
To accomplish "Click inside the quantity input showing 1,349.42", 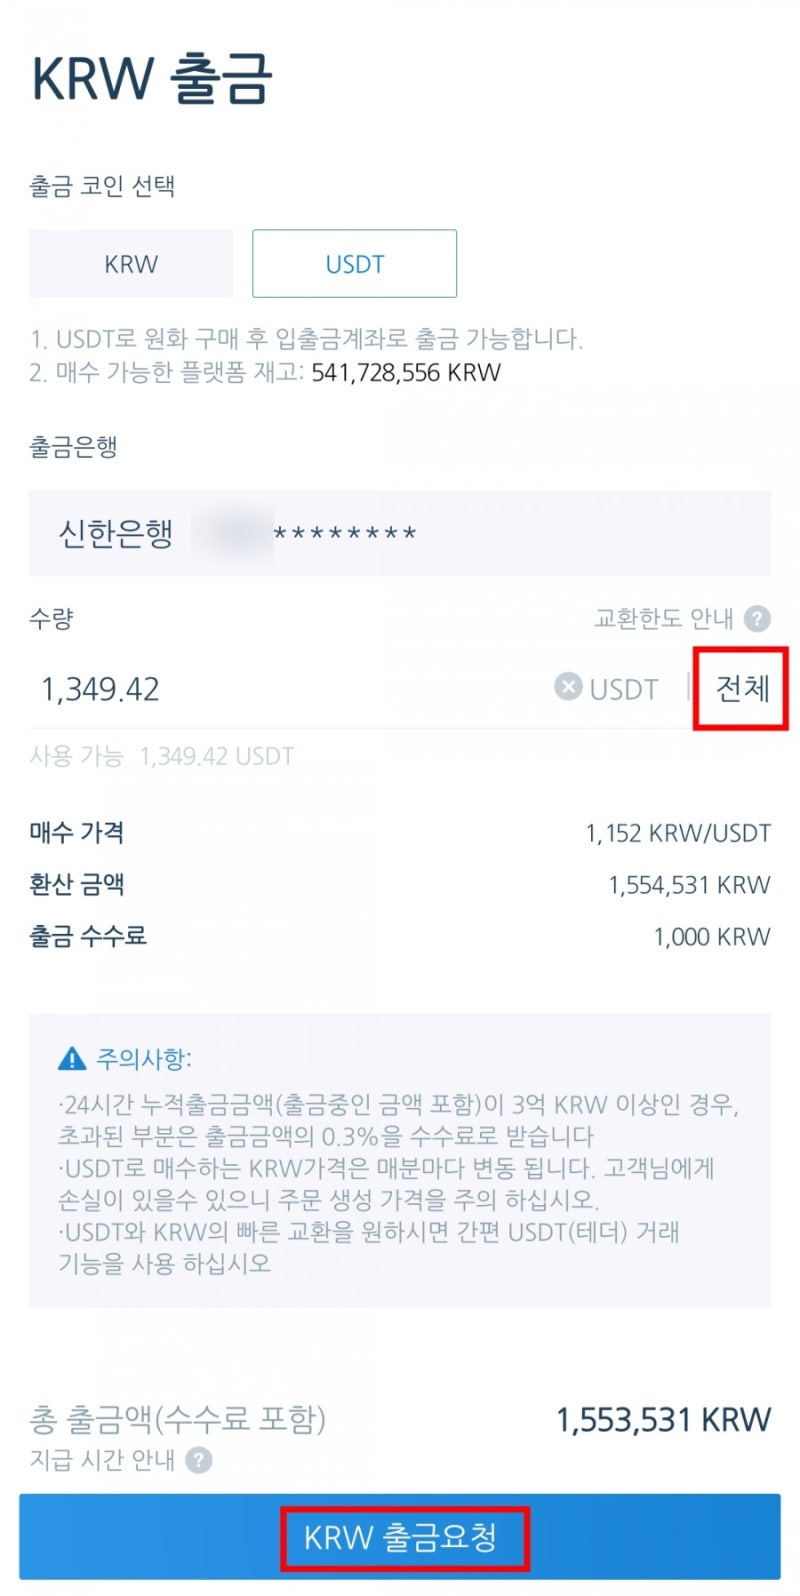I will [100, 688].
